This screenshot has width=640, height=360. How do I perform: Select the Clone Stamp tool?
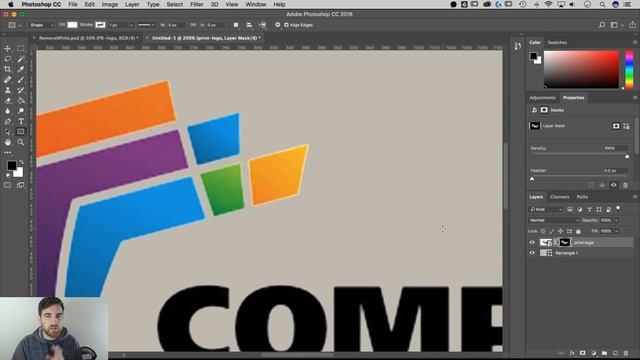click(7, 90)
